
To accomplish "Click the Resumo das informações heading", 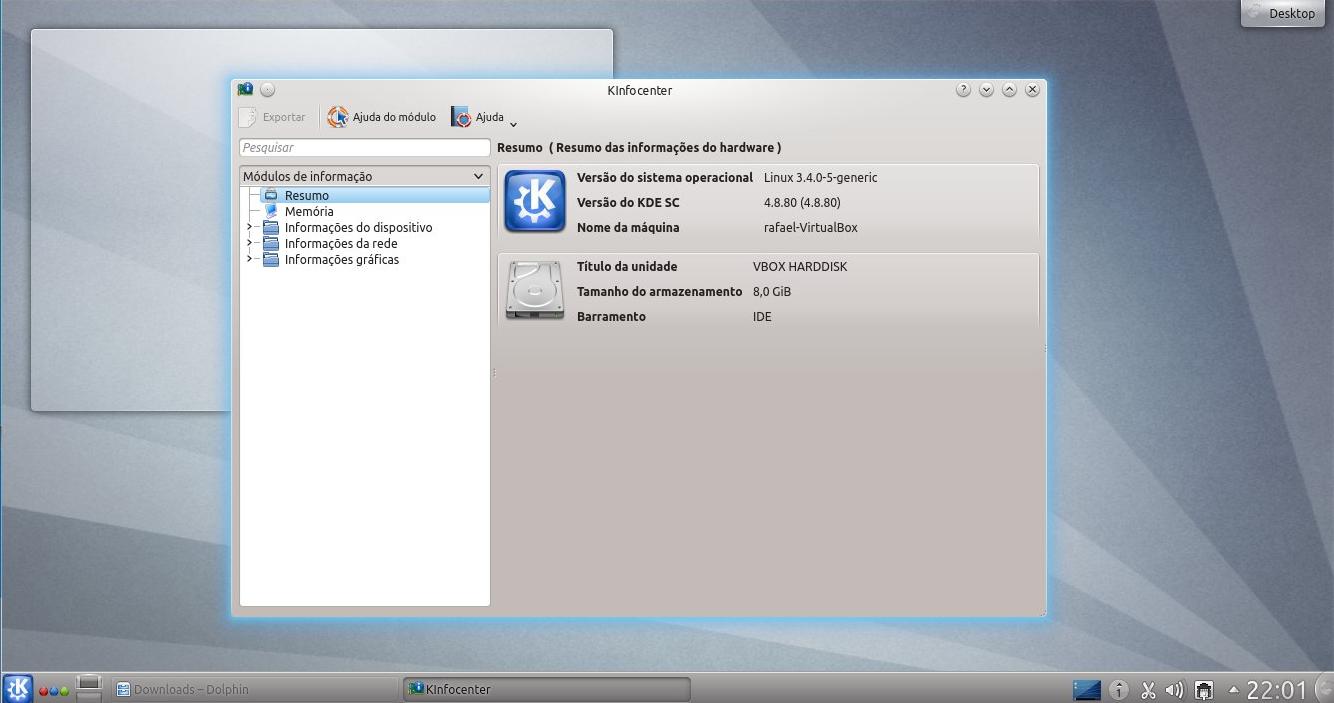I will pos(639,147).
